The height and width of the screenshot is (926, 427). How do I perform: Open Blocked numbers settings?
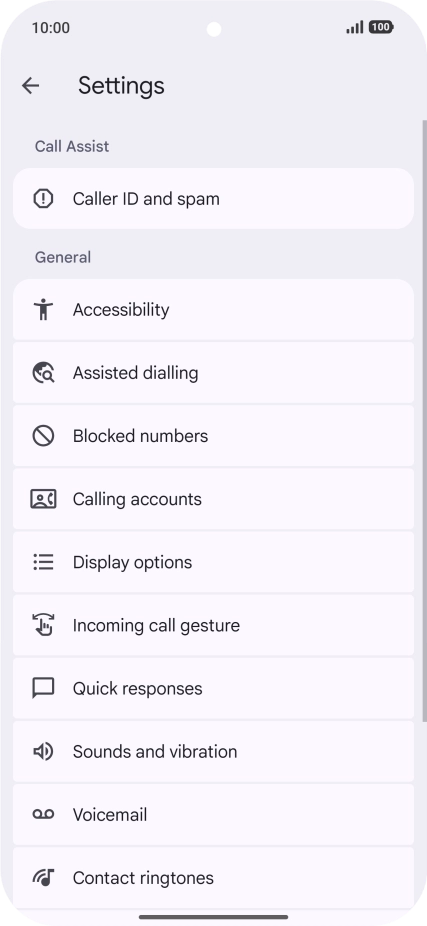[x=213, y=436]
